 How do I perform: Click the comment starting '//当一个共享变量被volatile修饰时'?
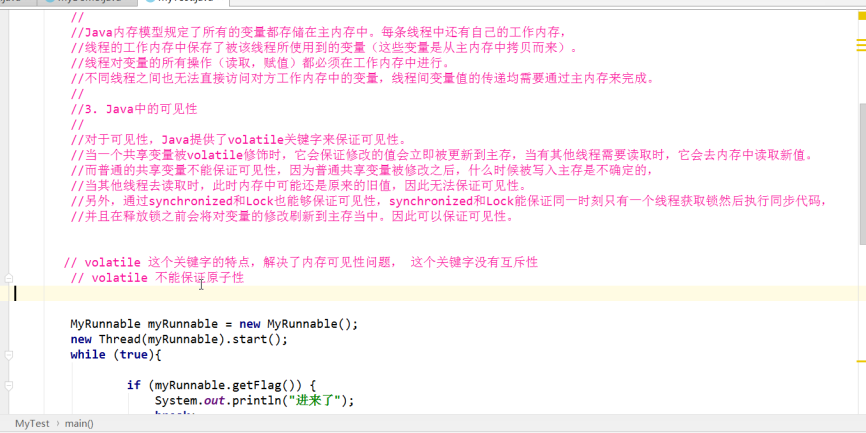point(443,155)
